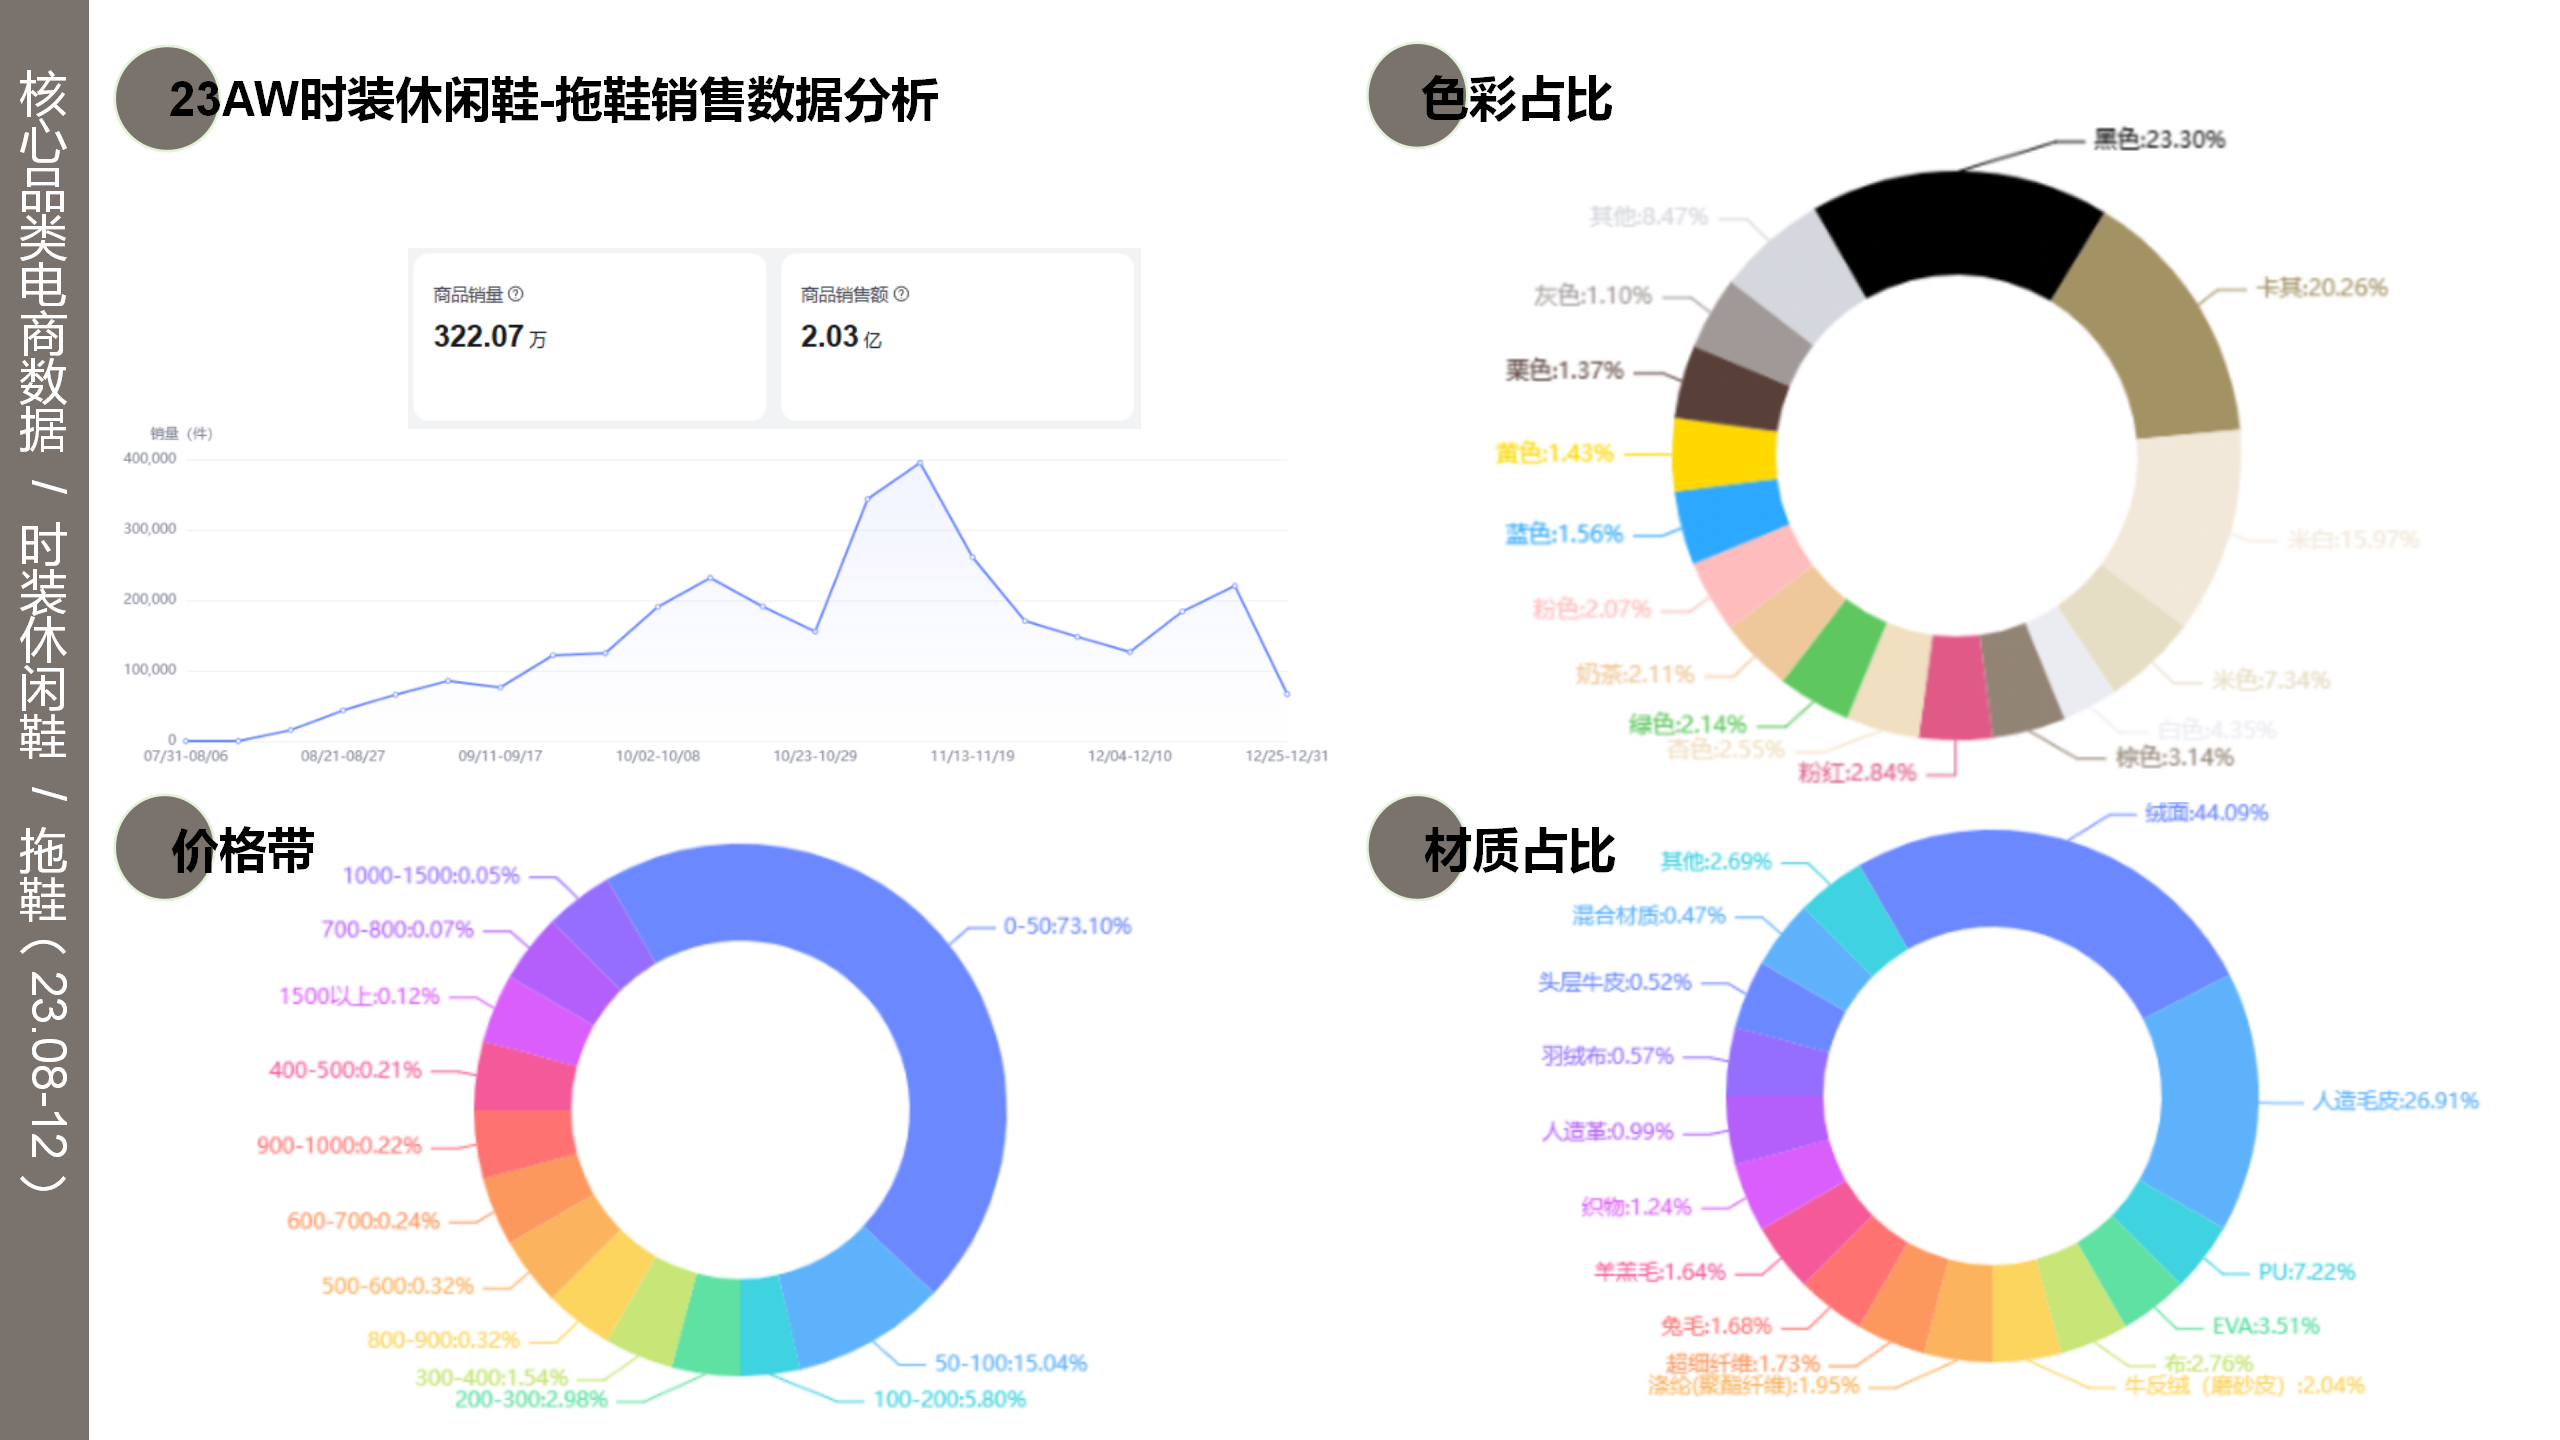
Task: Click the 色彩占比 section heading
Action: click(x=1517, y=100)
